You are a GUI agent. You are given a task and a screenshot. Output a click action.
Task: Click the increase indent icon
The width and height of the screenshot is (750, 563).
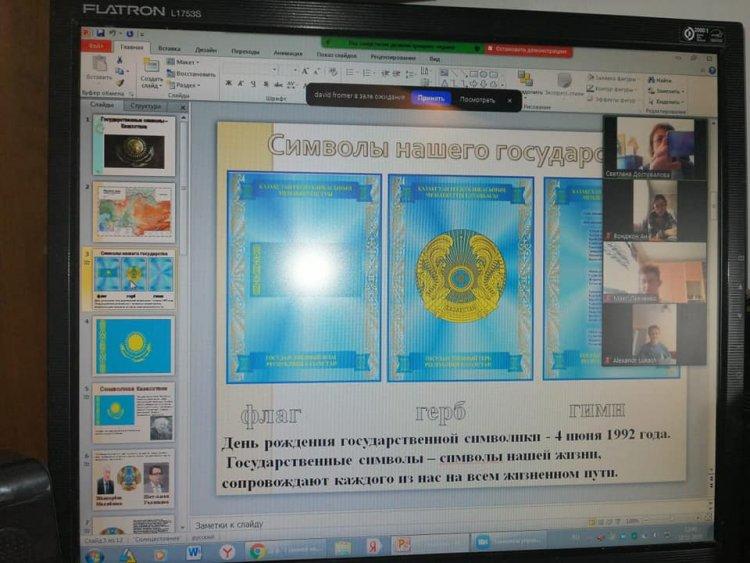coord(397,74)
